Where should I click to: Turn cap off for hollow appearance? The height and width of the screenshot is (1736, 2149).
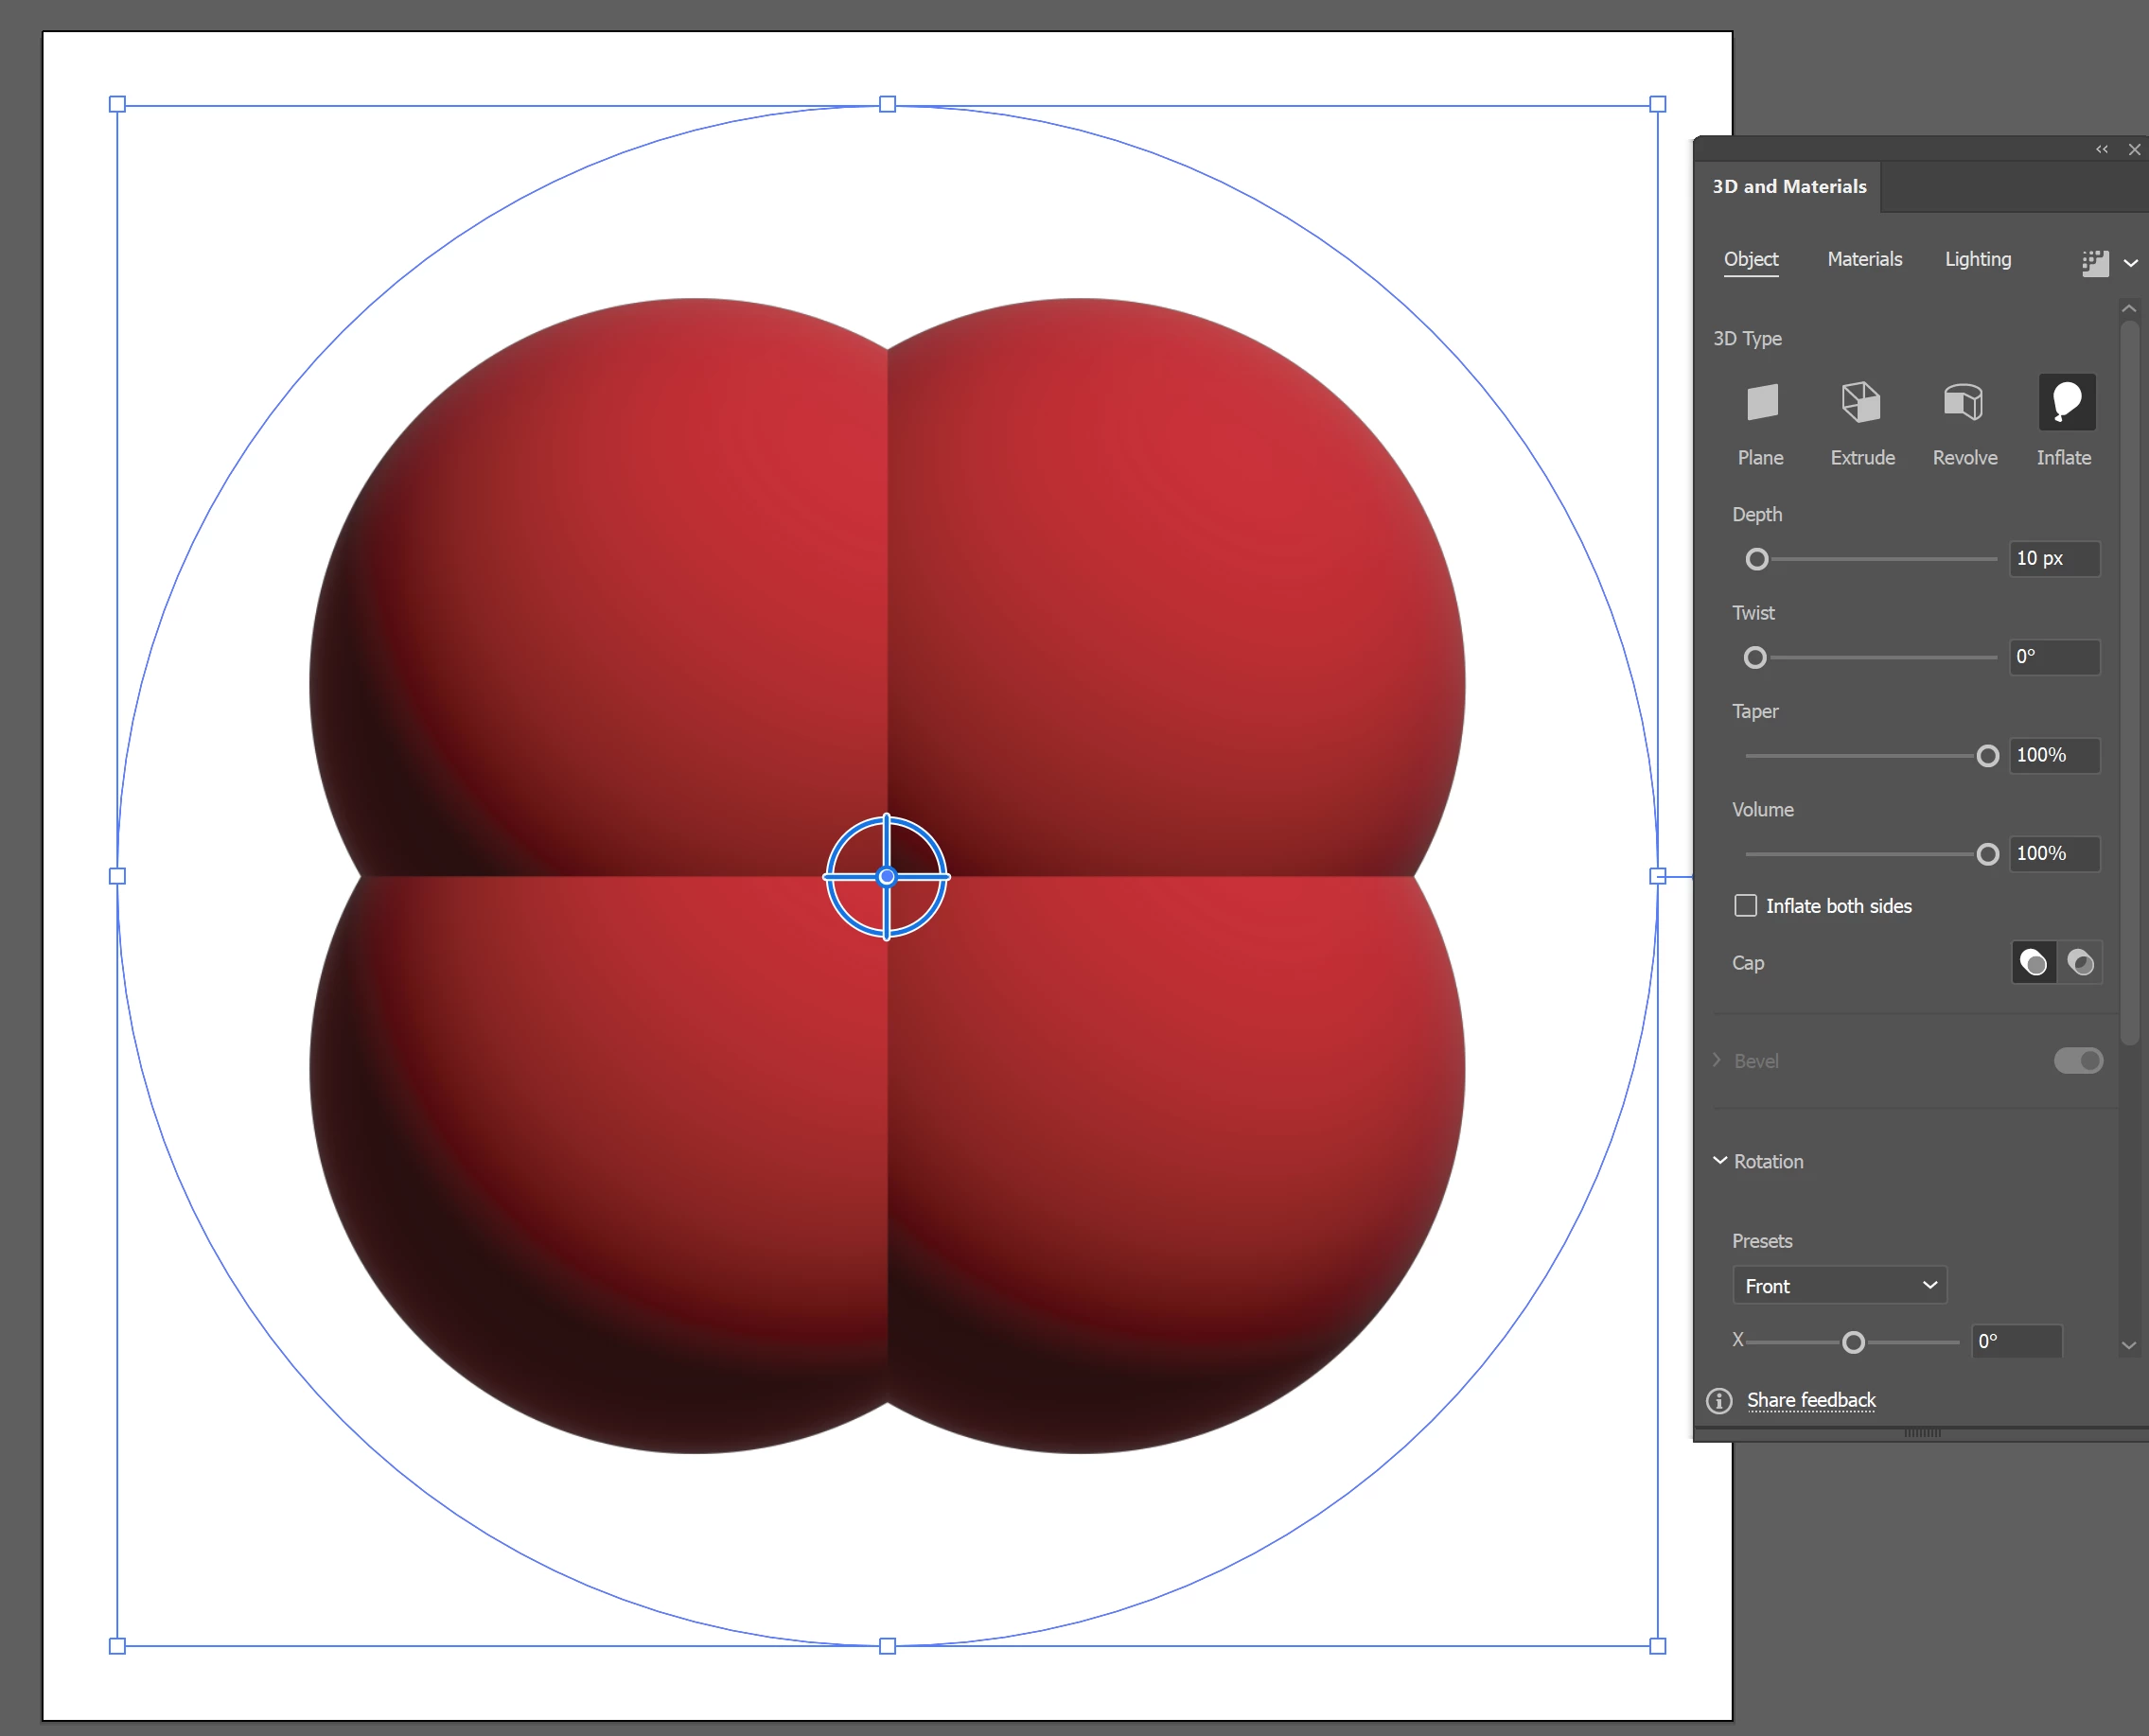[2081, 963]
